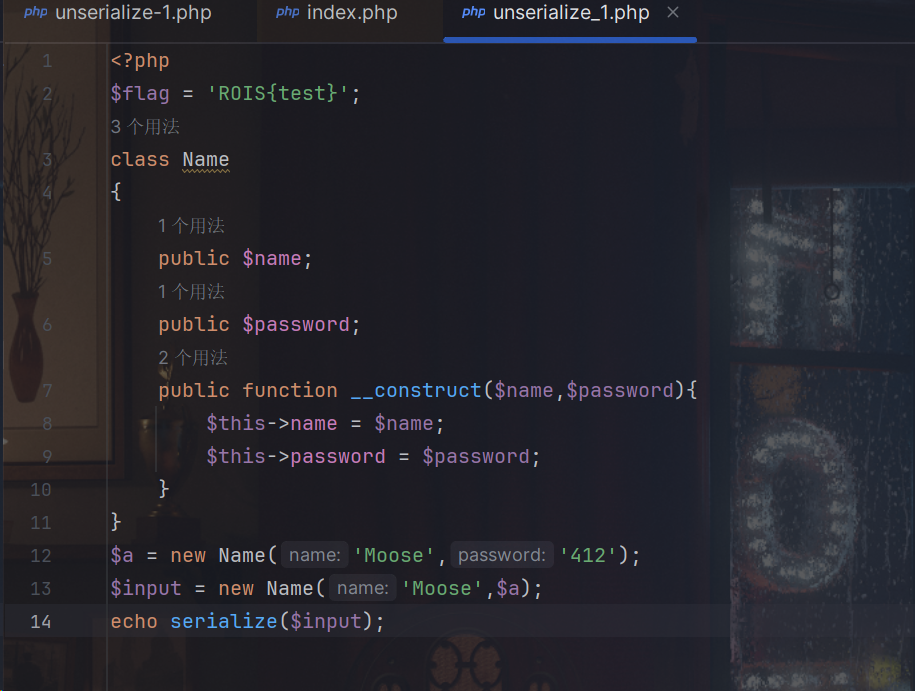
Task: Click the underlined Name class identifier
Action: click(206, 160)
